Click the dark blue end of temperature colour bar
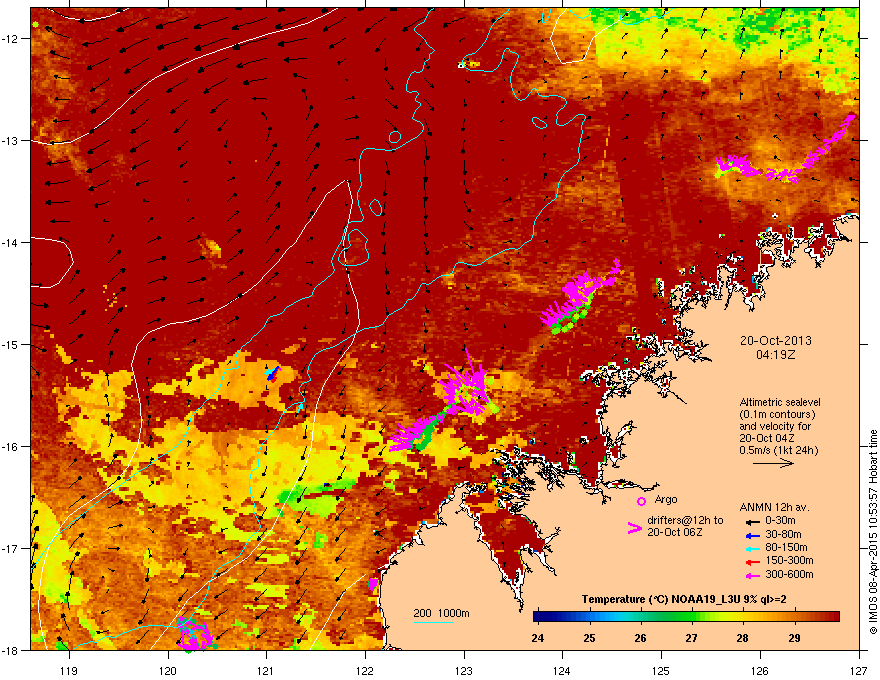Screen dimensions: 880x680 539,616
